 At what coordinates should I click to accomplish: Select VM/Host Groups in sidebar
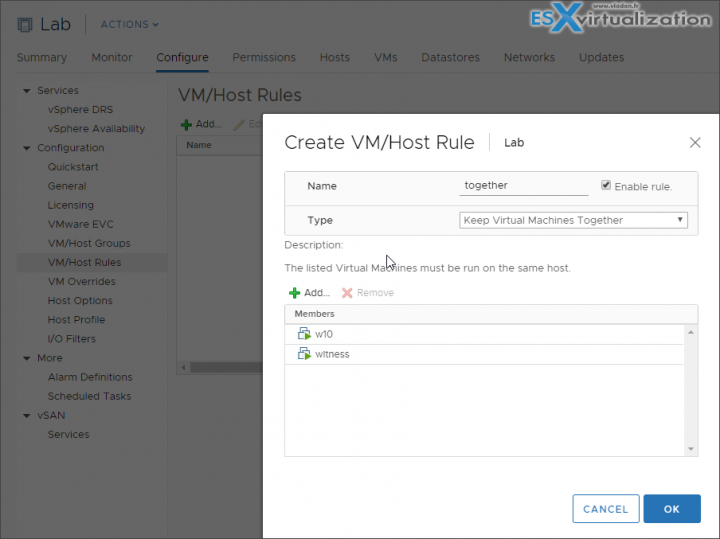pos(89,243)
